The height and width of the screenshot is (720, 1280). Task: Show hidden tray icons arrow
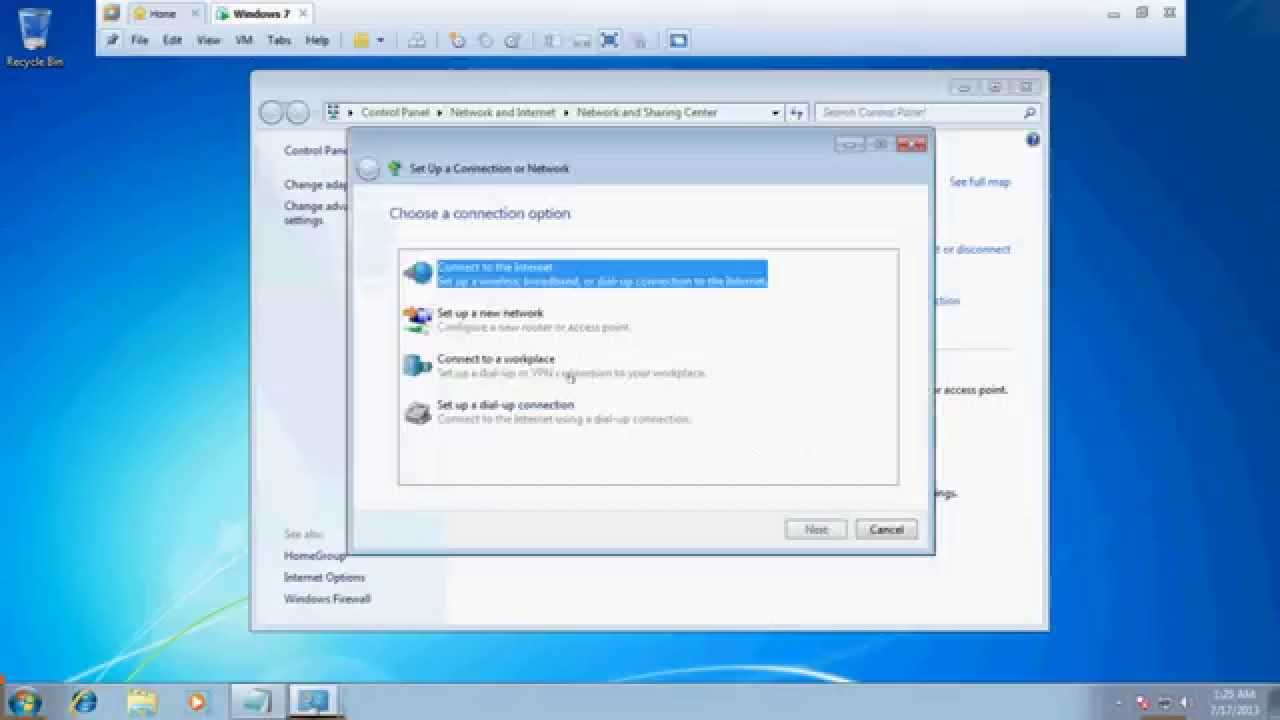(1120, 702)
